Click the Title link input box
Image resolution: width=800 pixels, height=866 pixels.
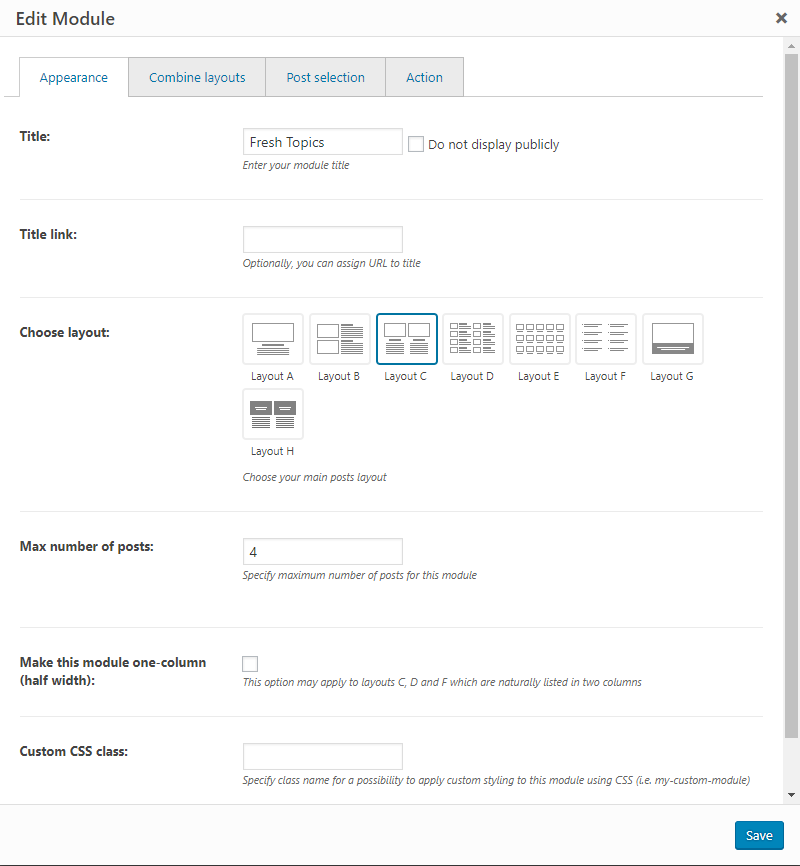point(322,239)
